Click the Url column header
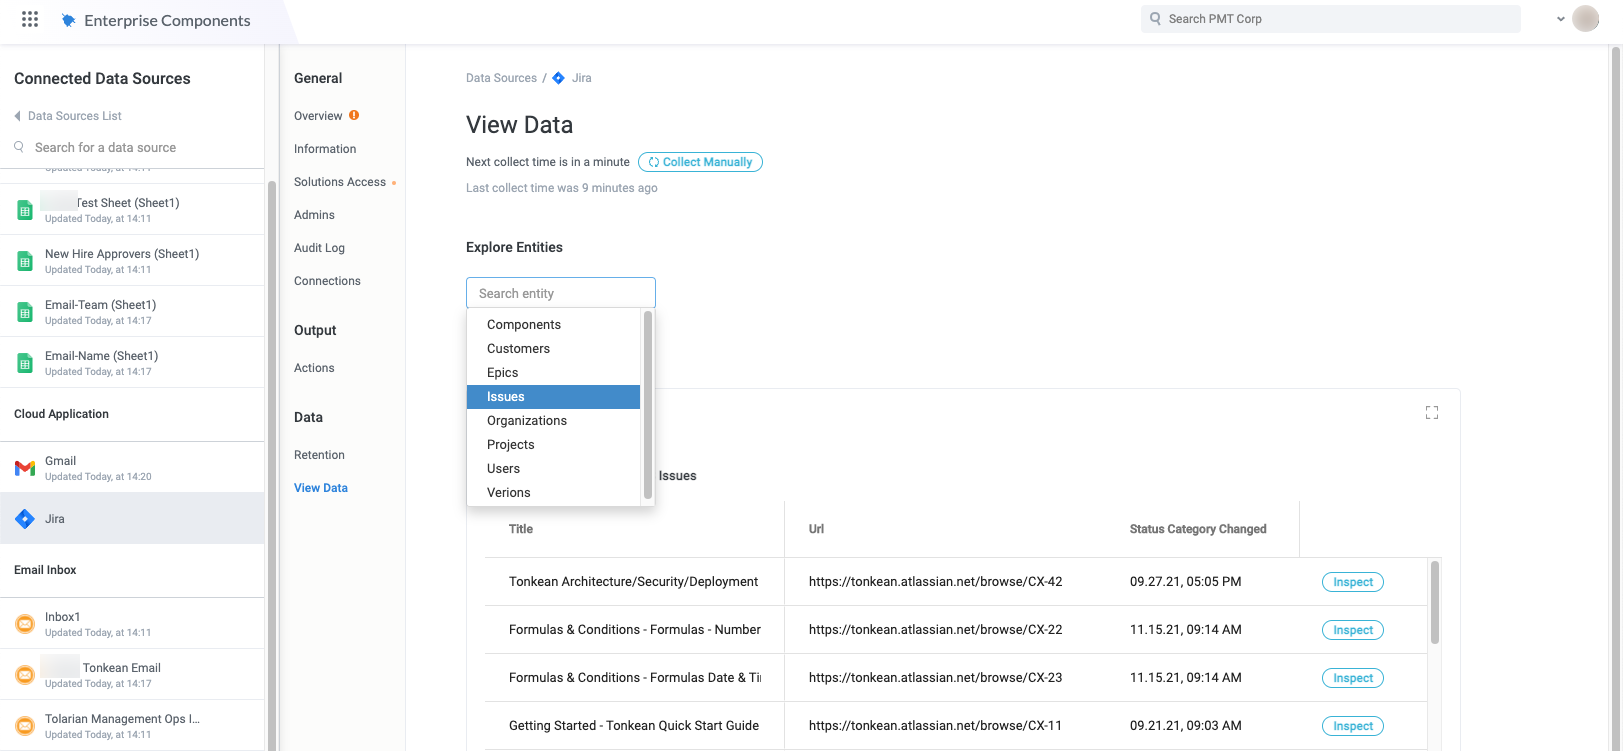The width and height of the screenshot is (1623, 751). 816,529
